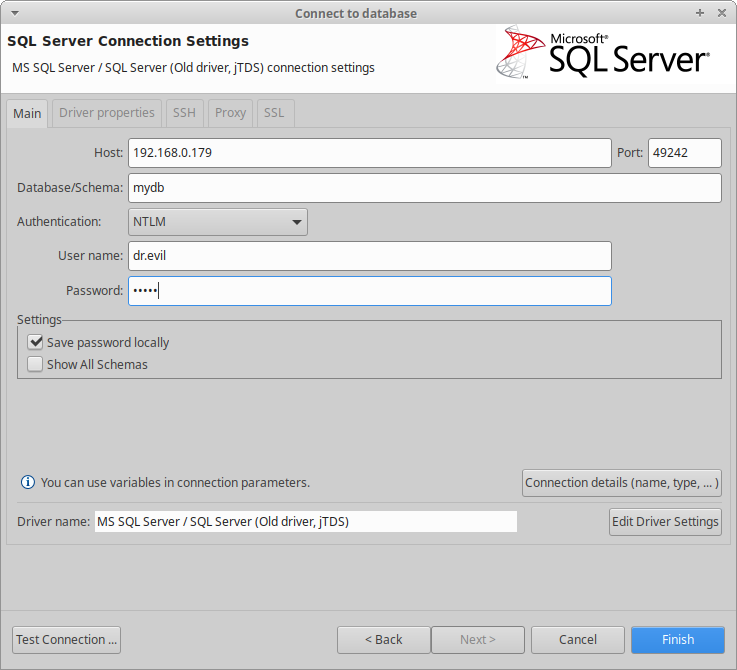
Task: Open the Proxy tab
Action: tap(230, 113)
